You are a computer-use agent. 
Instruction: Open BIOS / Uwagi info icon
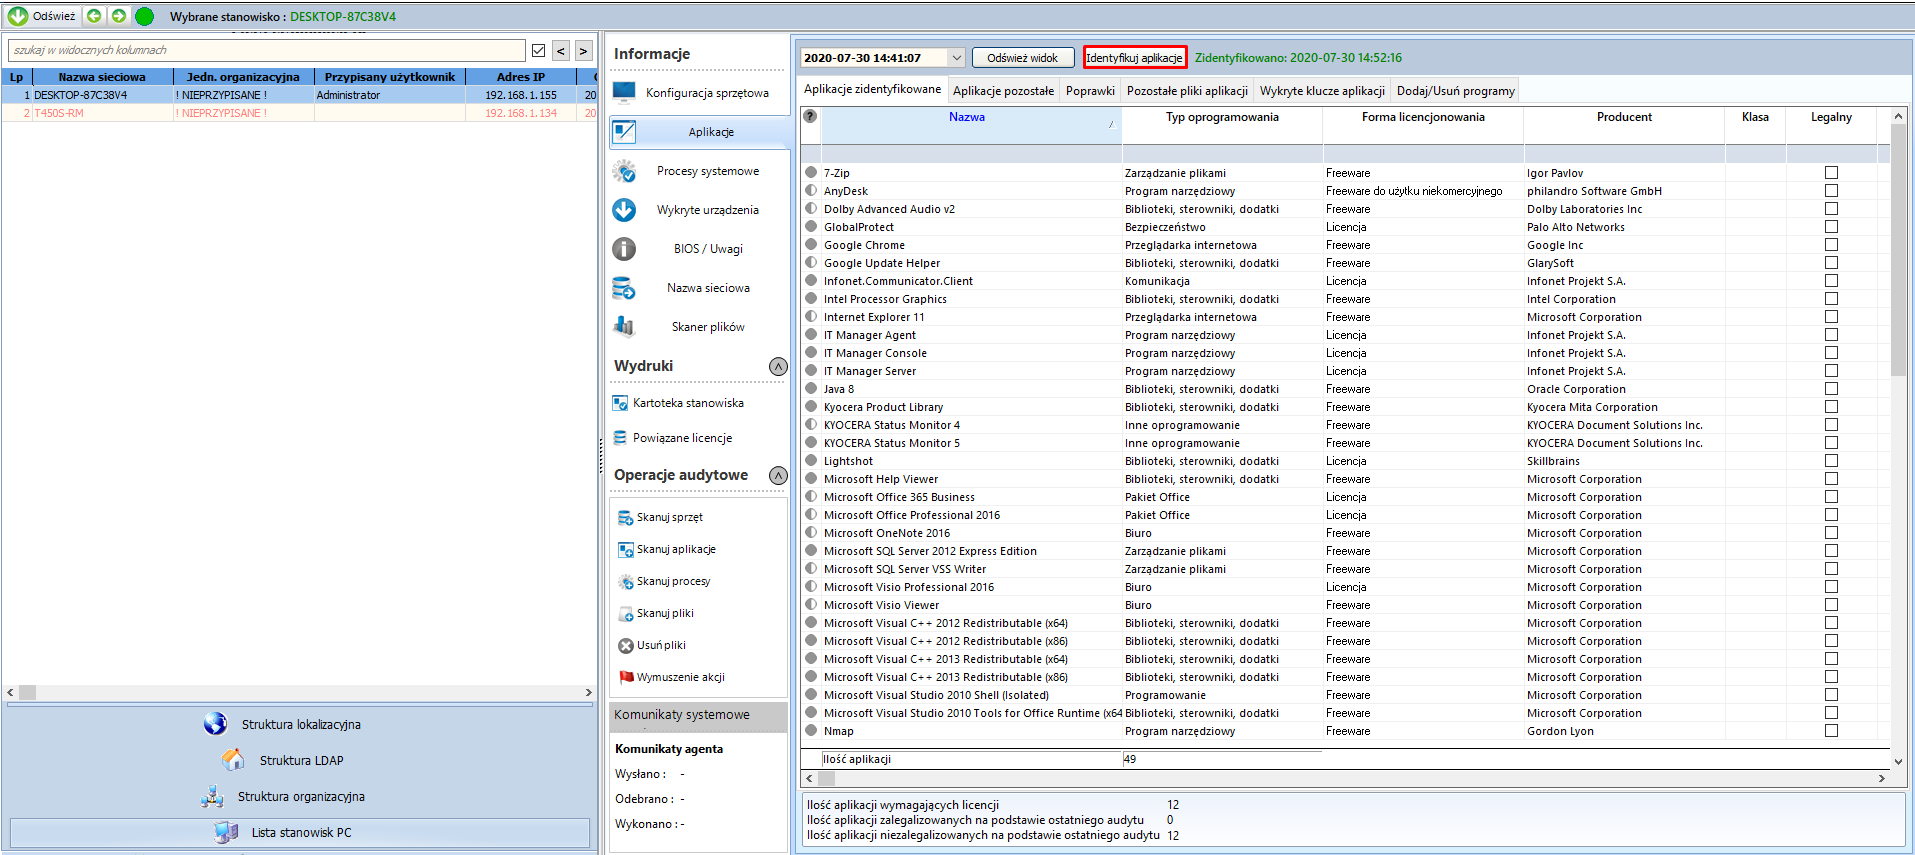click(x=625, y=249)
